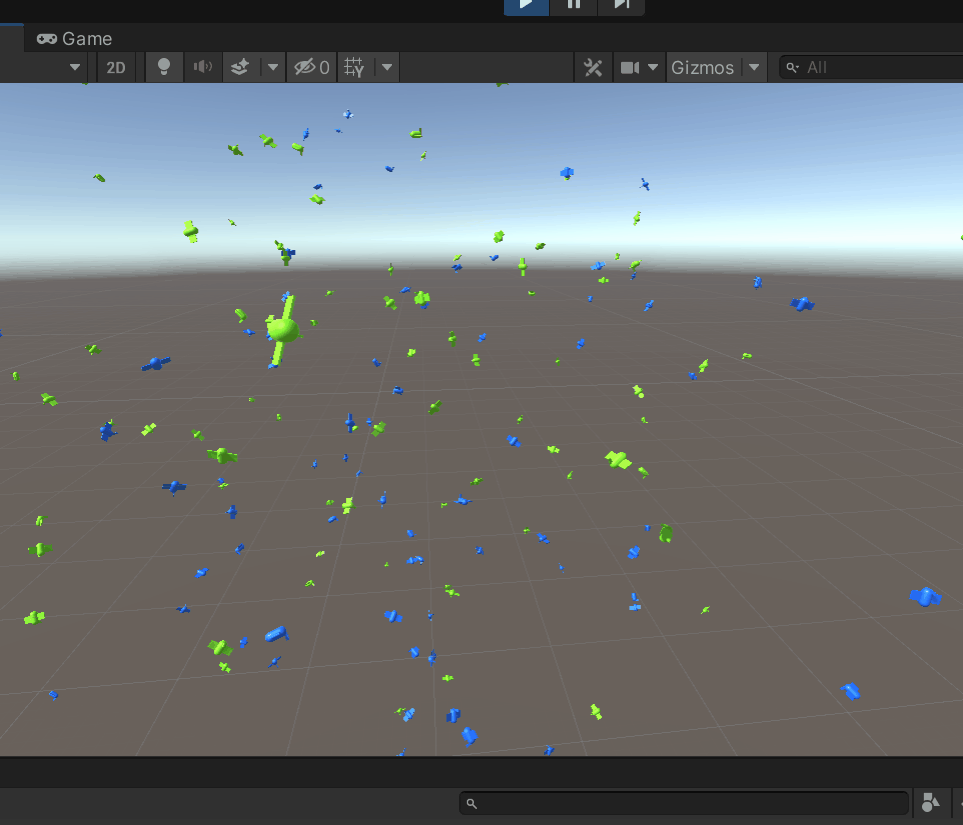This screenshot has height=825, width=963.
Task: Switch to the Game tab
Action: (x=74, y=39)
